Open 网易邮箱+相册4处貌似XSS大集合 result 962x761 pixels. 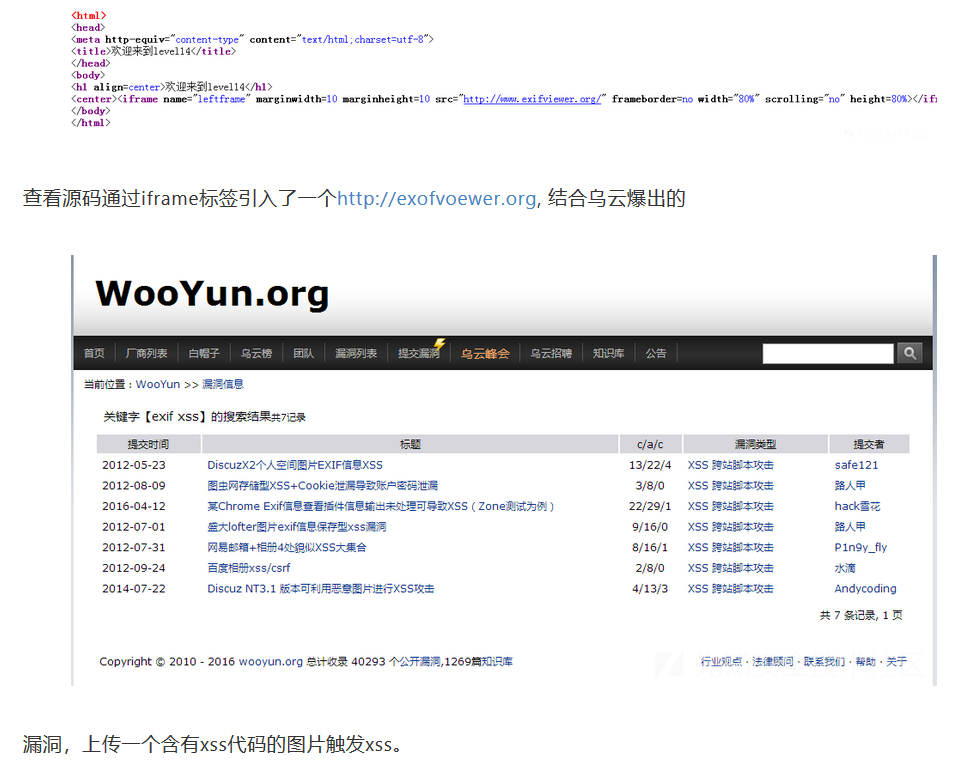tap(287, 547)
